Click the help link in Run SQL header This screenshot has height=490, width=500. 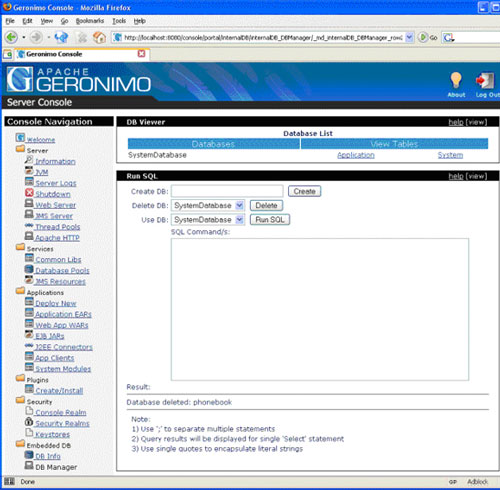(x=456, y=176)
